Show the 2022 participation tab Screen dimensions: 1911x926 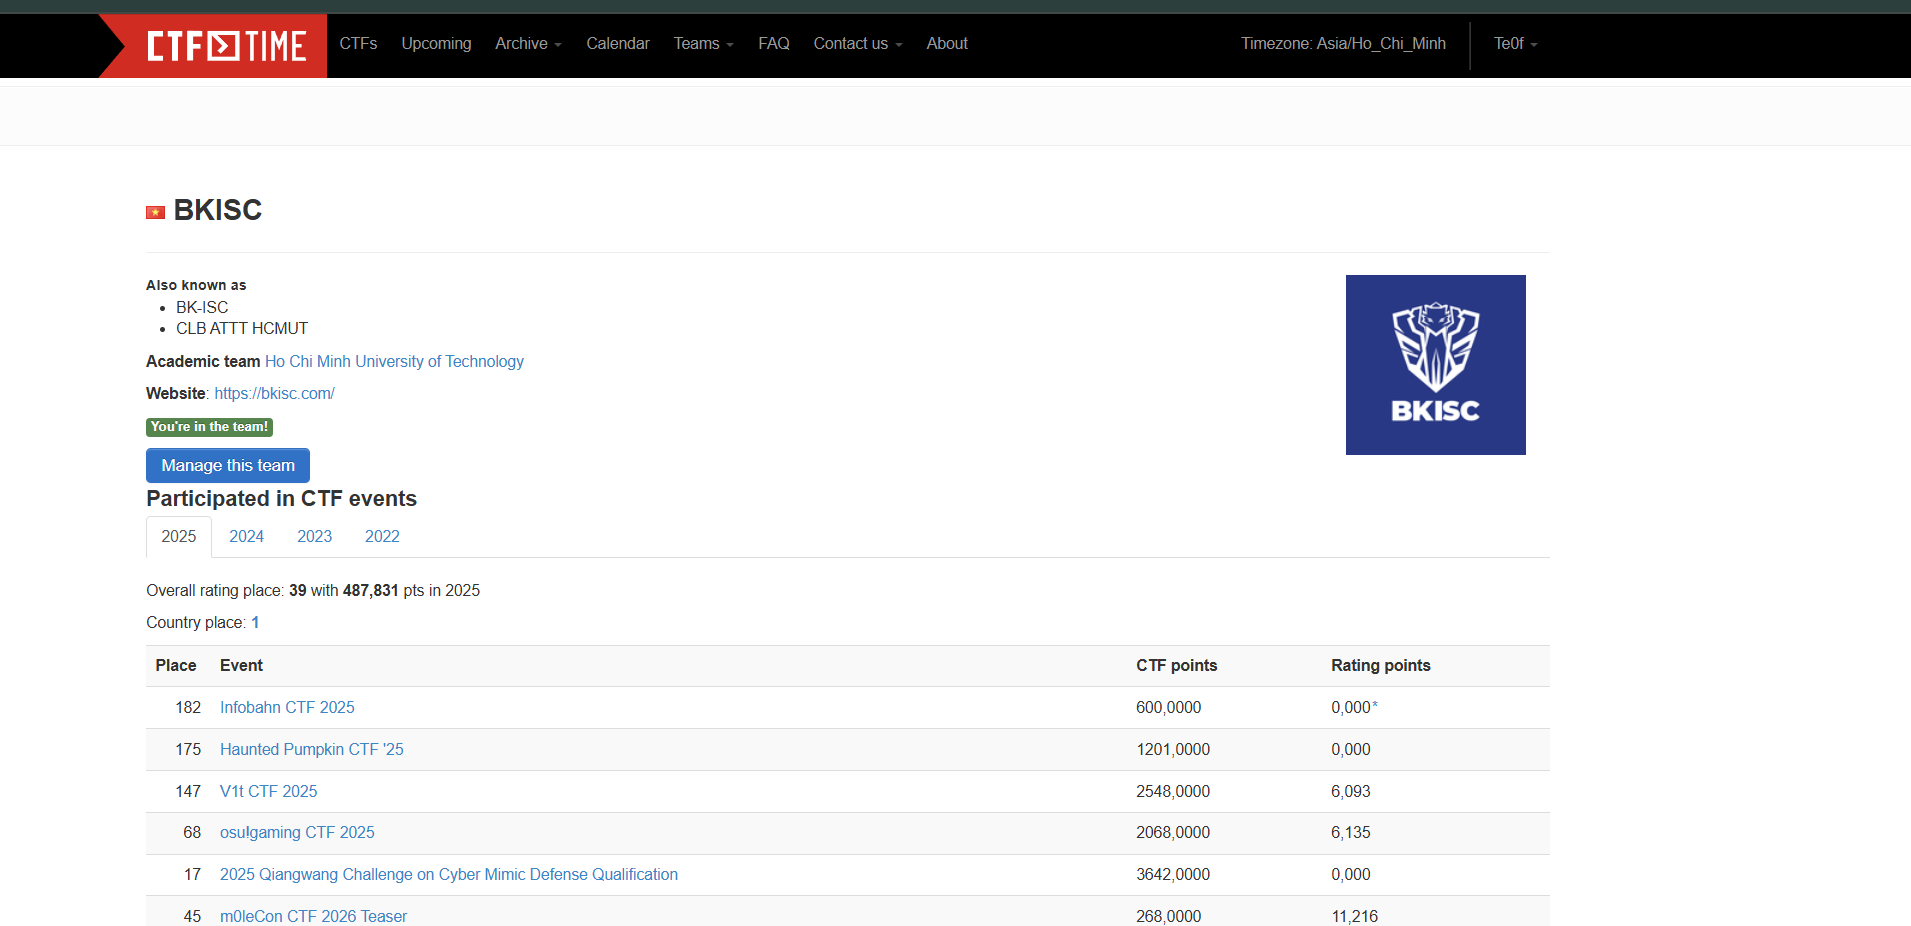(x=382, y=537)
